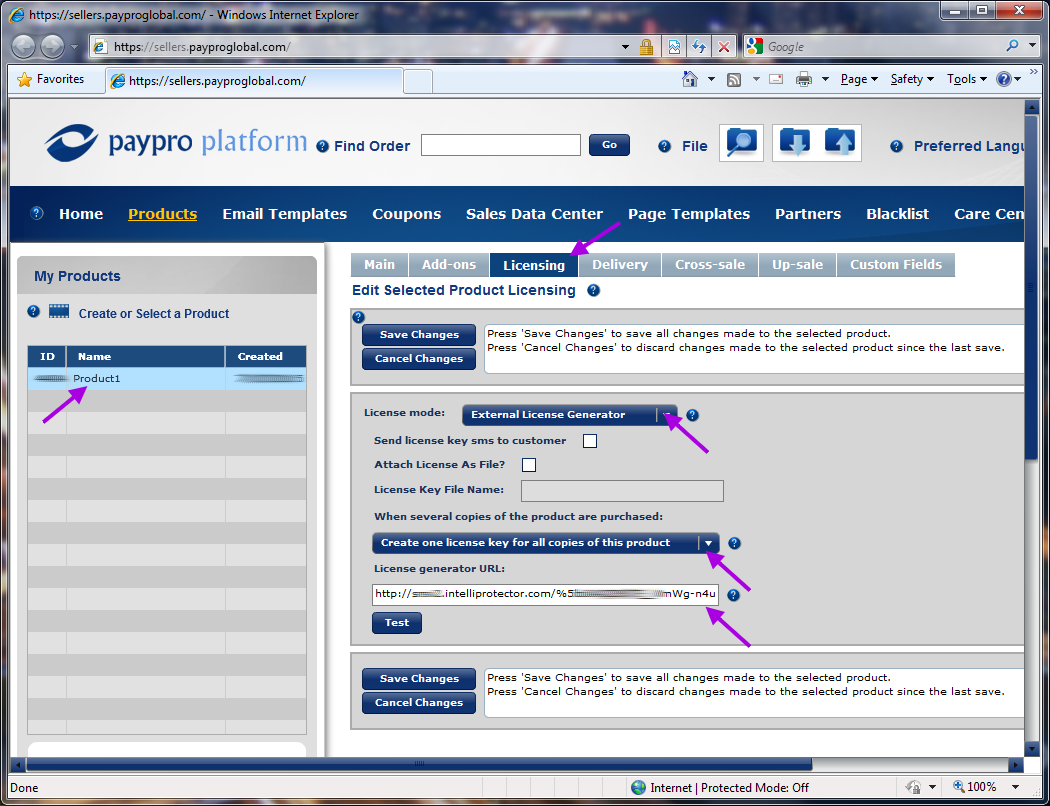Screen dimensions: 1050x806
Task: Switch to the Add-ons tab
Action: [449, 264]
